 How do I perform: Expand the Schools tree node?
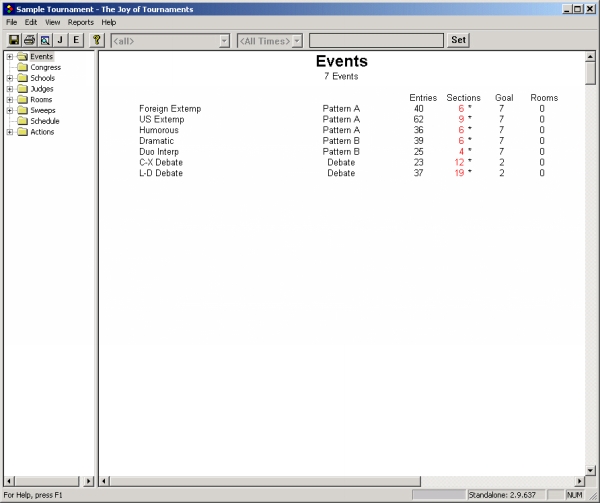click(9, 78)
